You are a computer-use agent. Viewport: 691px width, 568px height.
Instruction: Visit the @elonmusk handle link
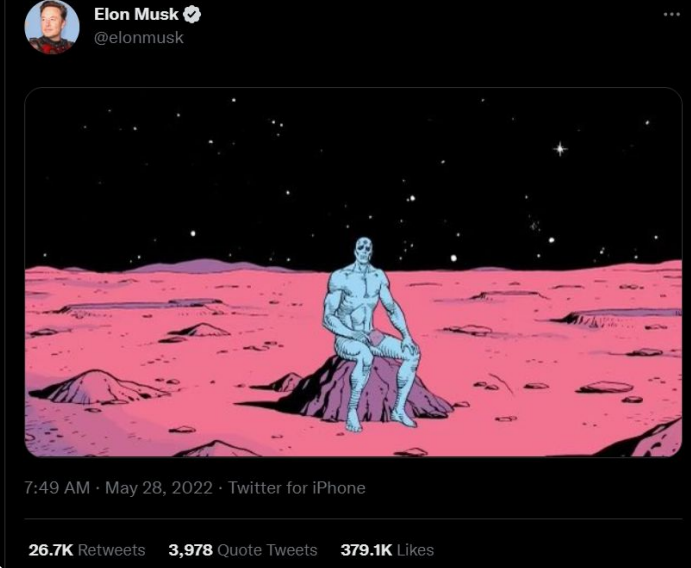coord(139,38)
